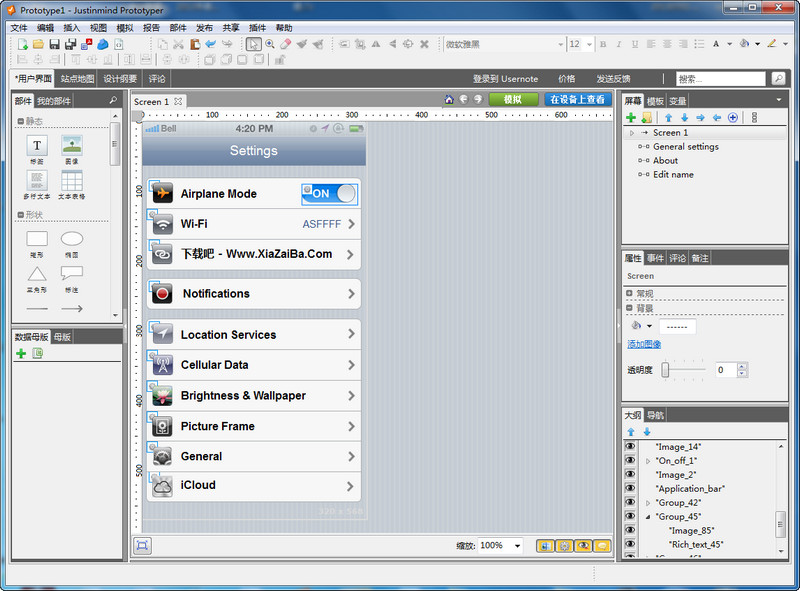Add a new screen with green plus

coord(631,118)
